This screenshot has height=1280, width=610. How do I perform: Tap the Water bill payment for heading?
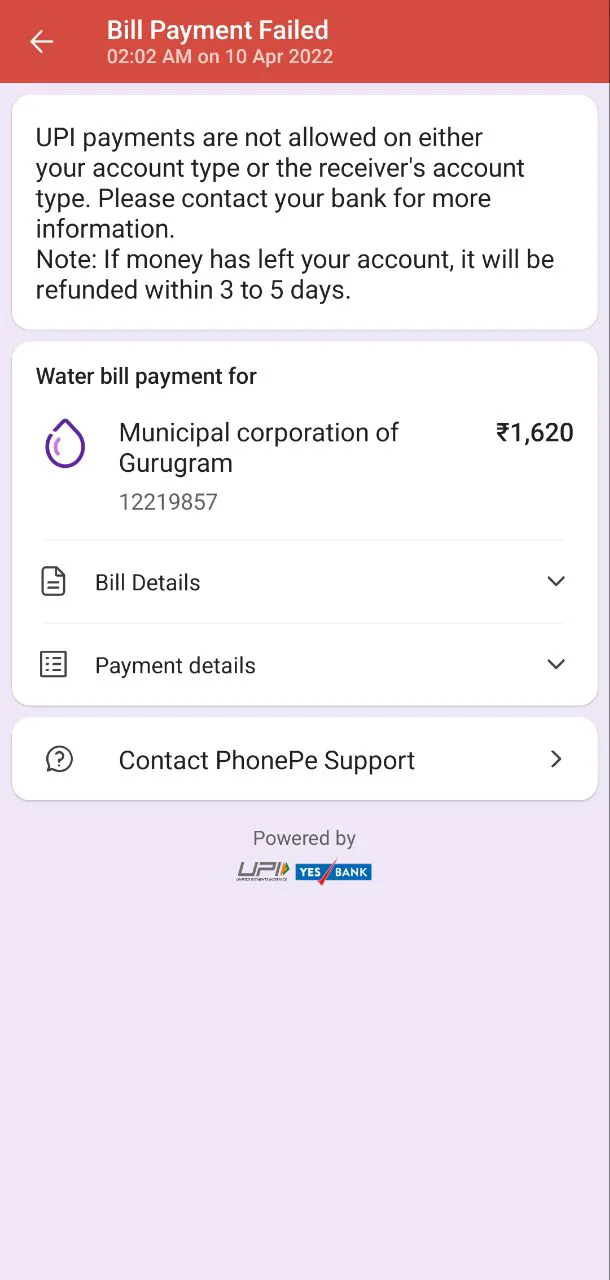click(x=146, y=377)
